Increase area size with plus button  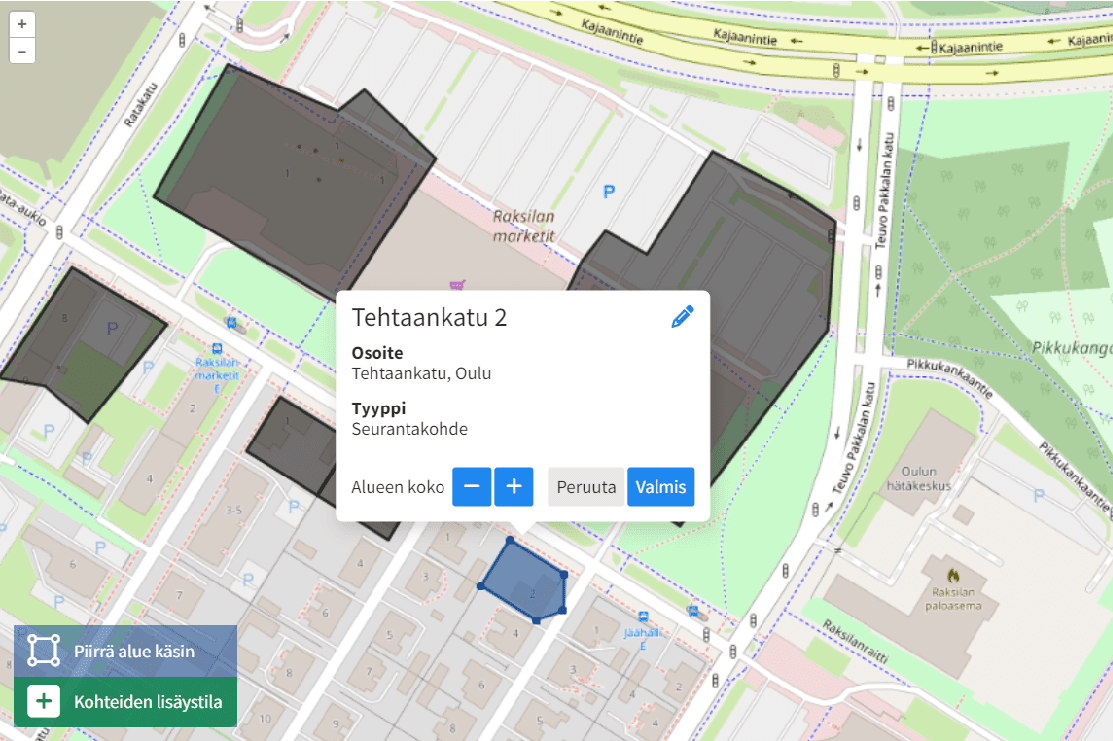click(514, 487)
